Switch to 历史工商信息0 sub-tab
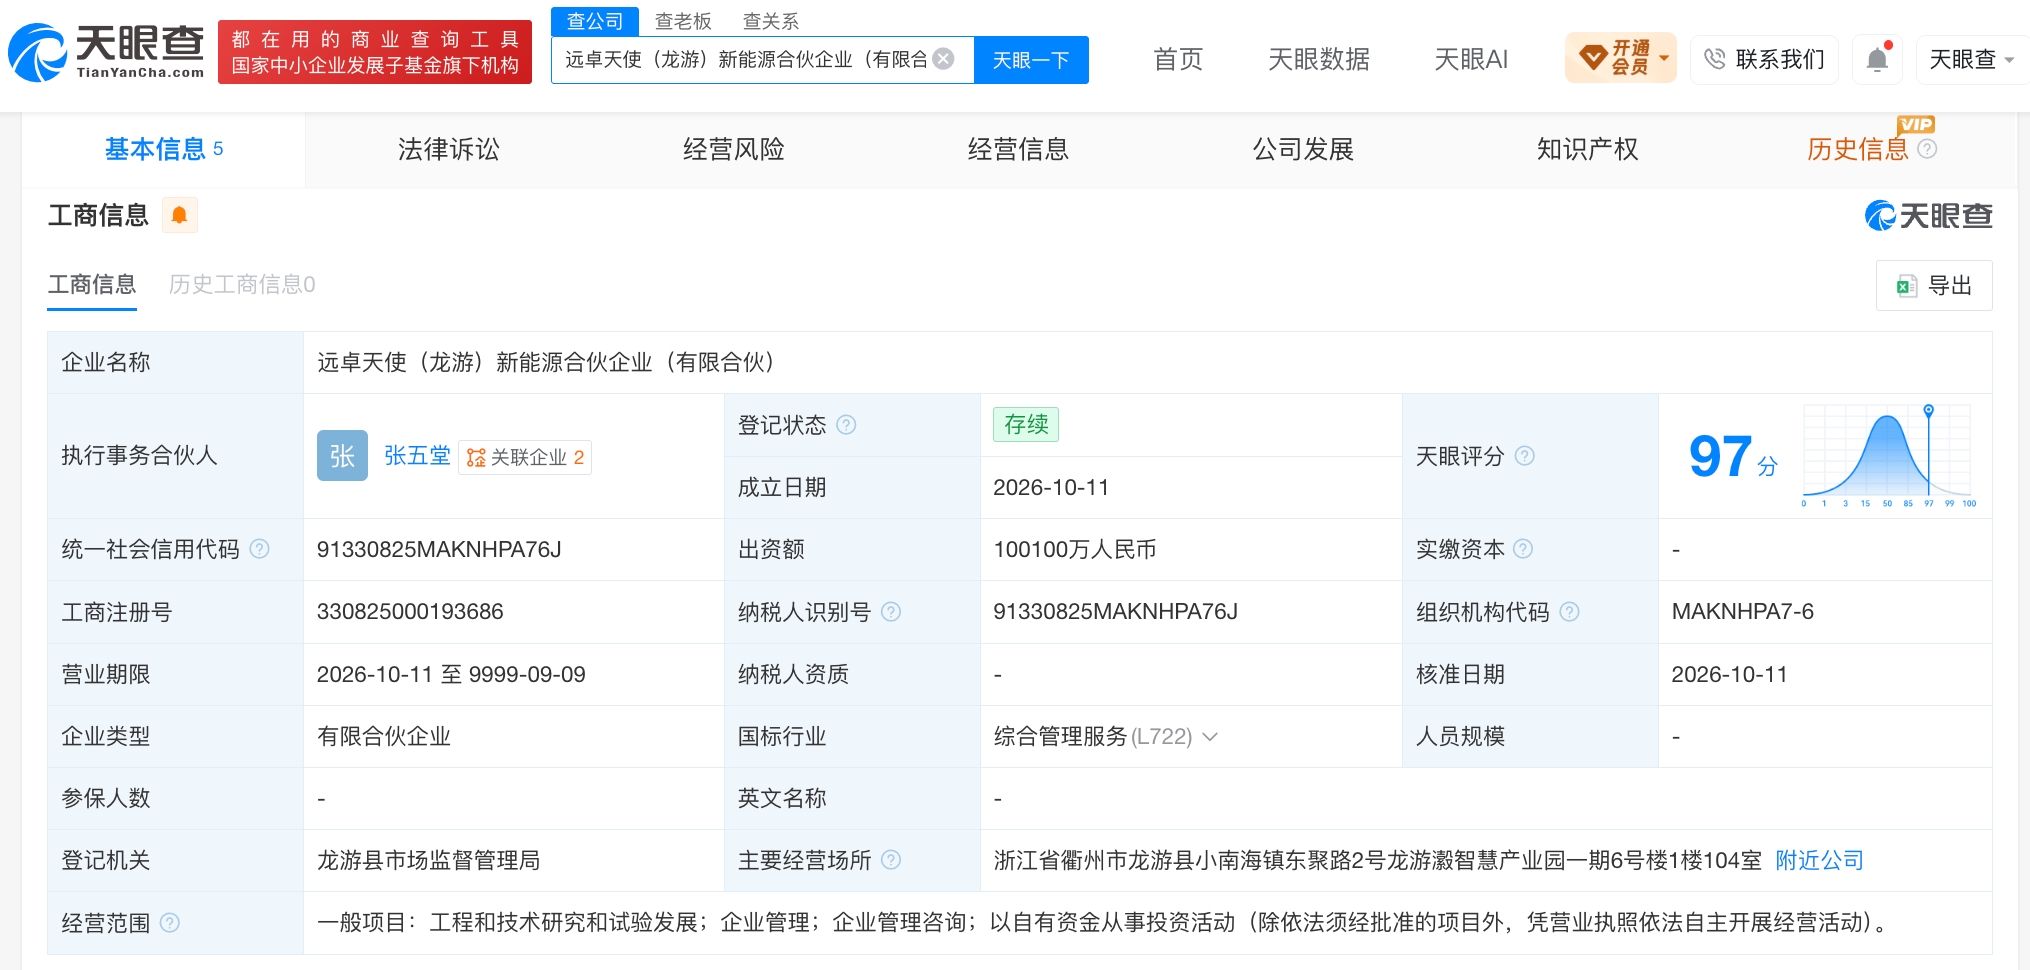 click(x=242, y=285)
